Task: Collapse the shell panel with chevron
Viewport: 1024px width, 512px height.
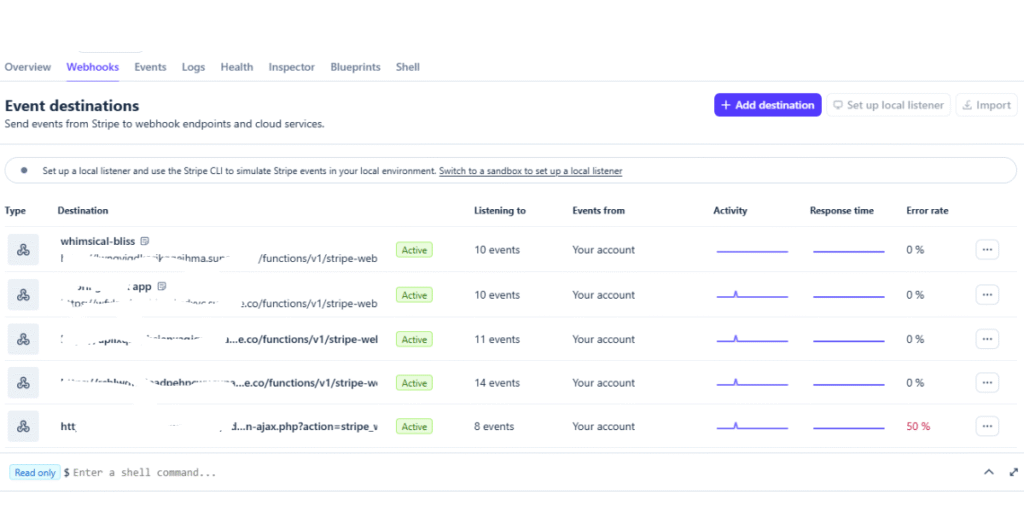Action: tap(989, 472)
